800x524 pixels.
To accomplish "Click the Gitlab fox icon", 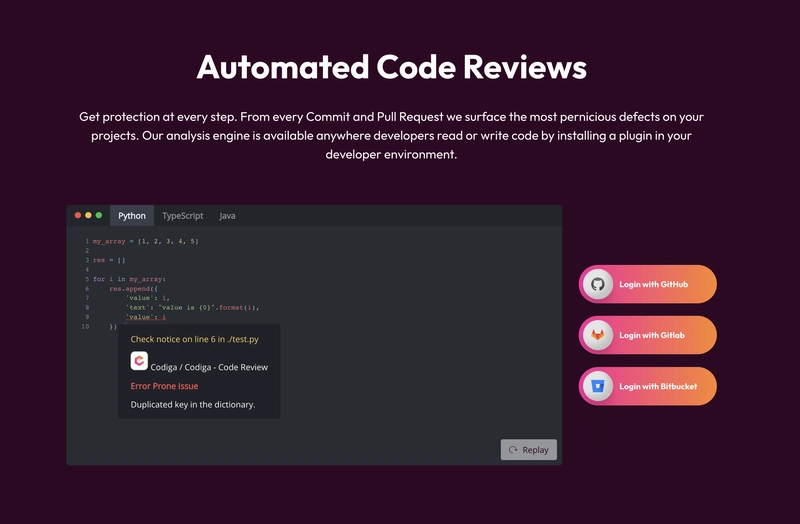I will 597,335.
